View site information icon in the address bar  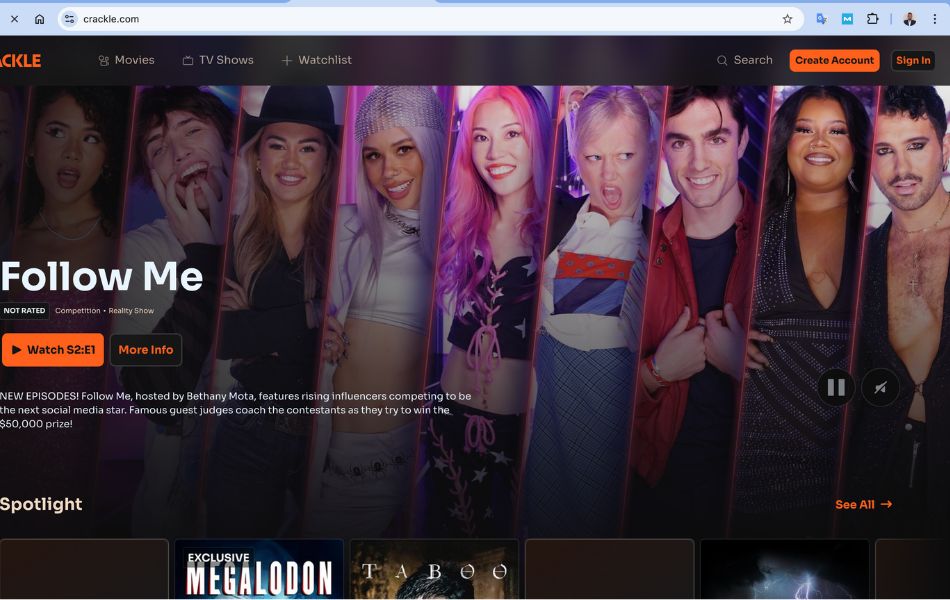click(70, 19)
